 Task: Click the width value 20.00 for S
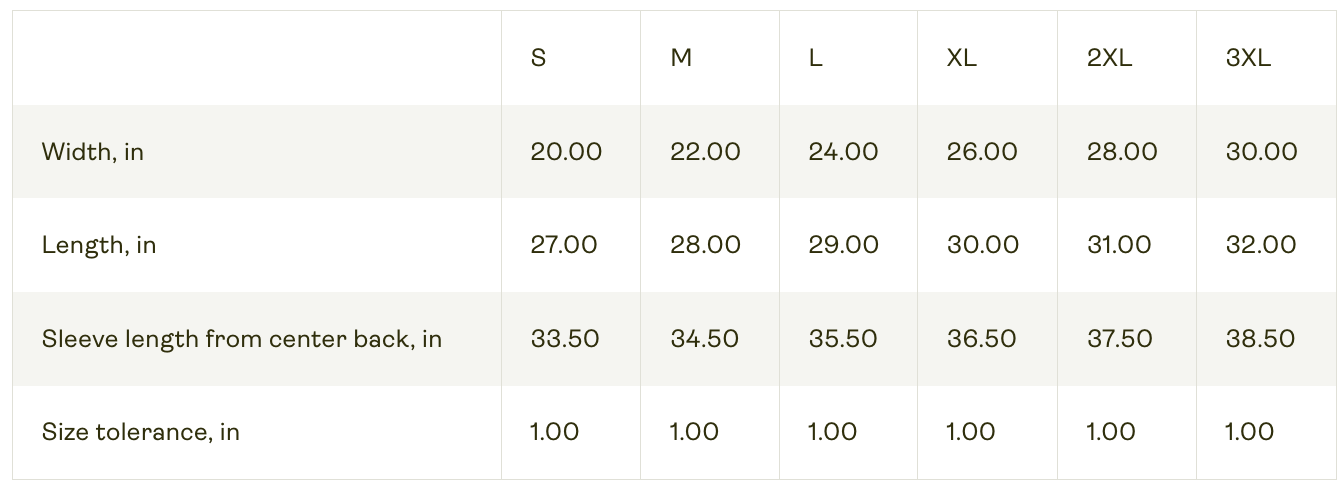[x=566, y=152]
